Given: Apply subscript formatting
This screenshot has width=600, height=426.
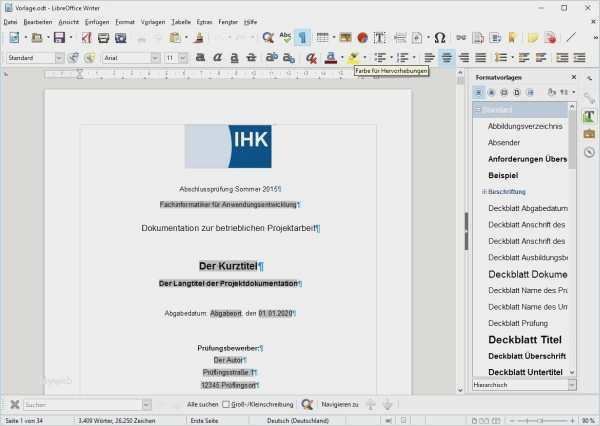Looking at the screenshot, I should (289, 58).
